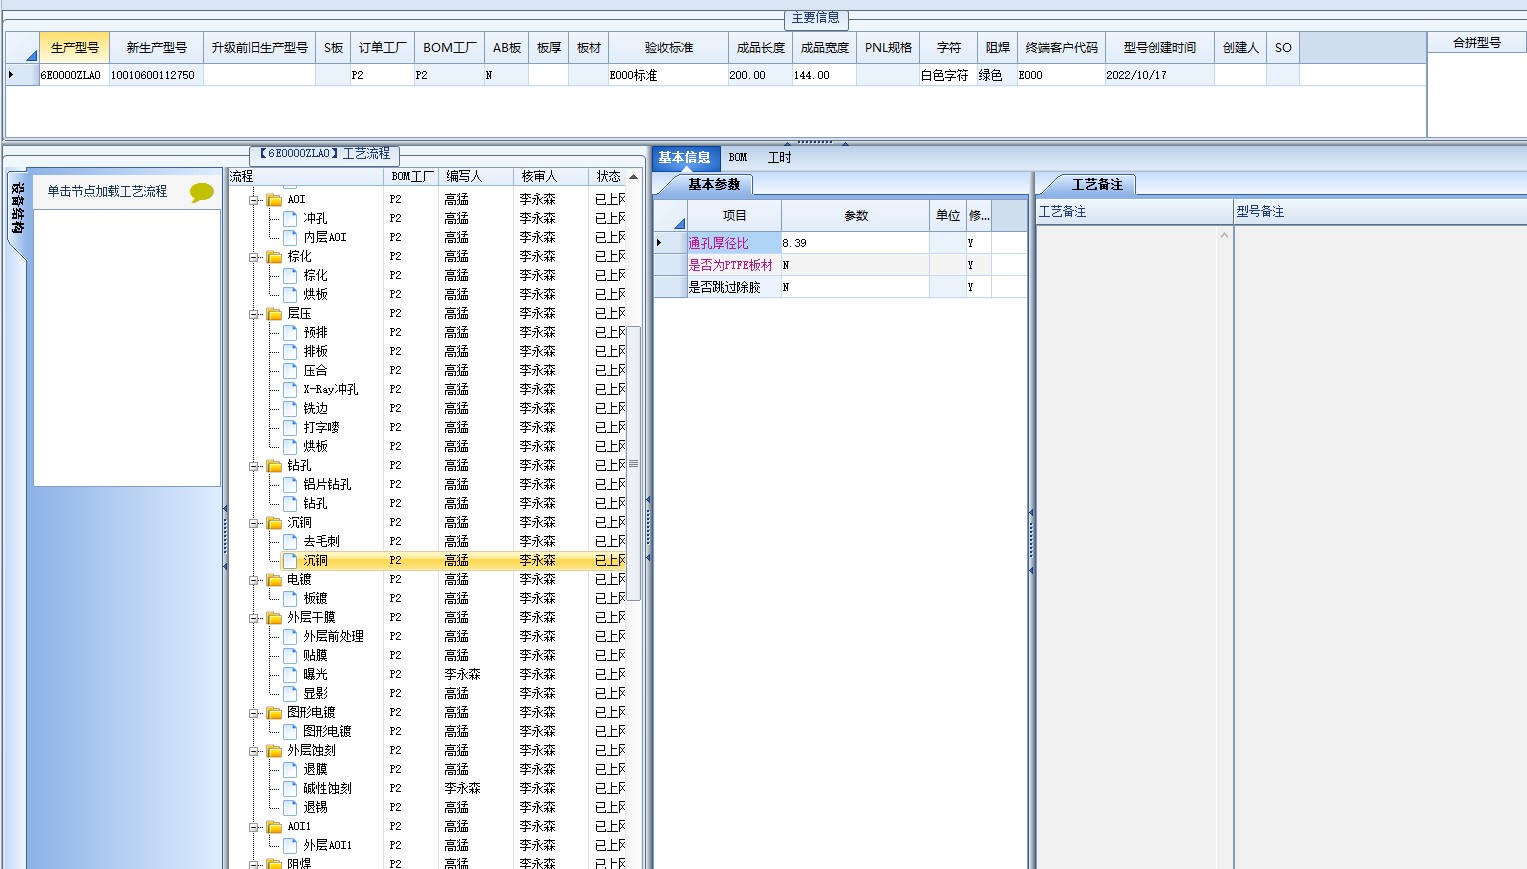The width and height of the screenshot is (1527, 869).
Task: Switch to the 基本信息 tab
Action: tap(685, 158)
